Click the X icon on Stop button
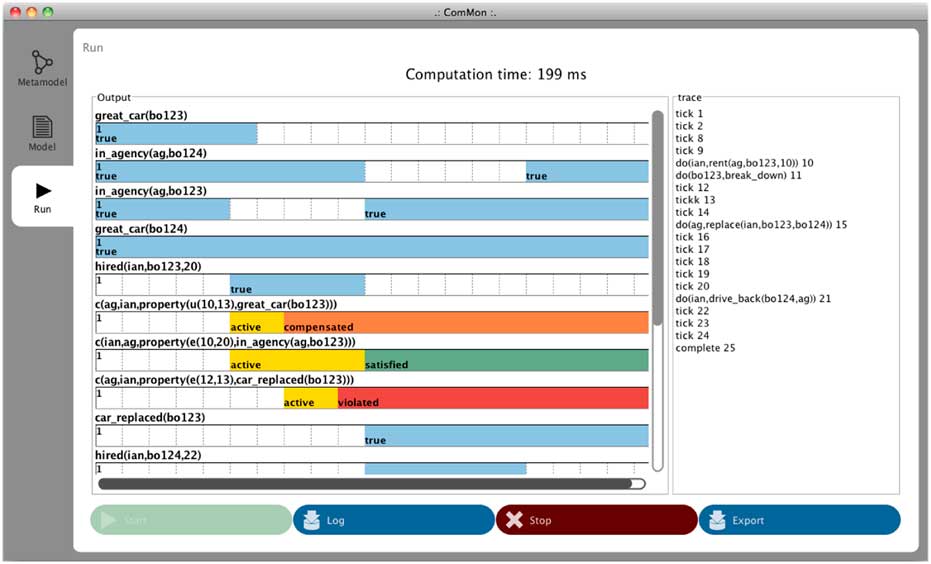Image resolution: width=931 pixels, height=564 pixels. (x=514, y=520)
